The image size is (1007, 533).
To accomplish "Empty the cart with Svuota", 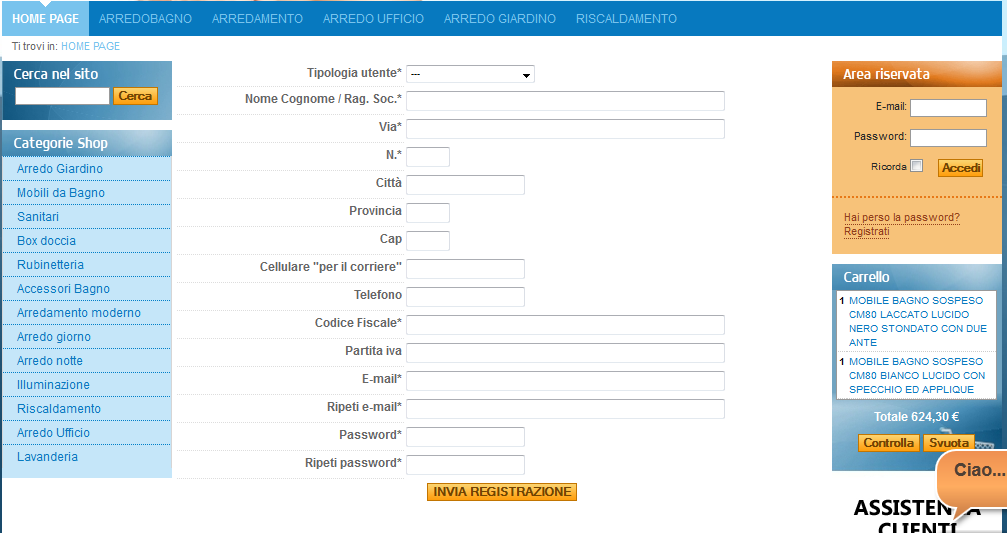I will coord(948,443).
